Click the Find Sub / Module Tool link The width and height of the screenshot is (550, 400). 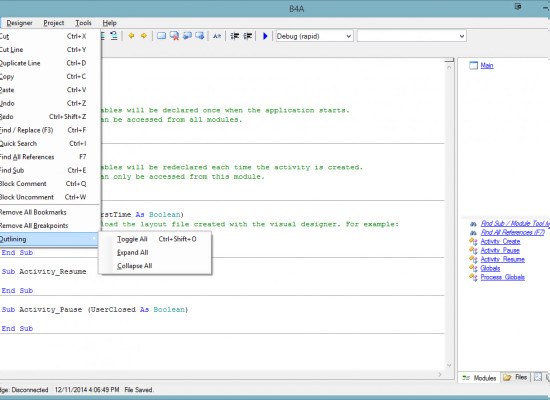tap(515, 223)
